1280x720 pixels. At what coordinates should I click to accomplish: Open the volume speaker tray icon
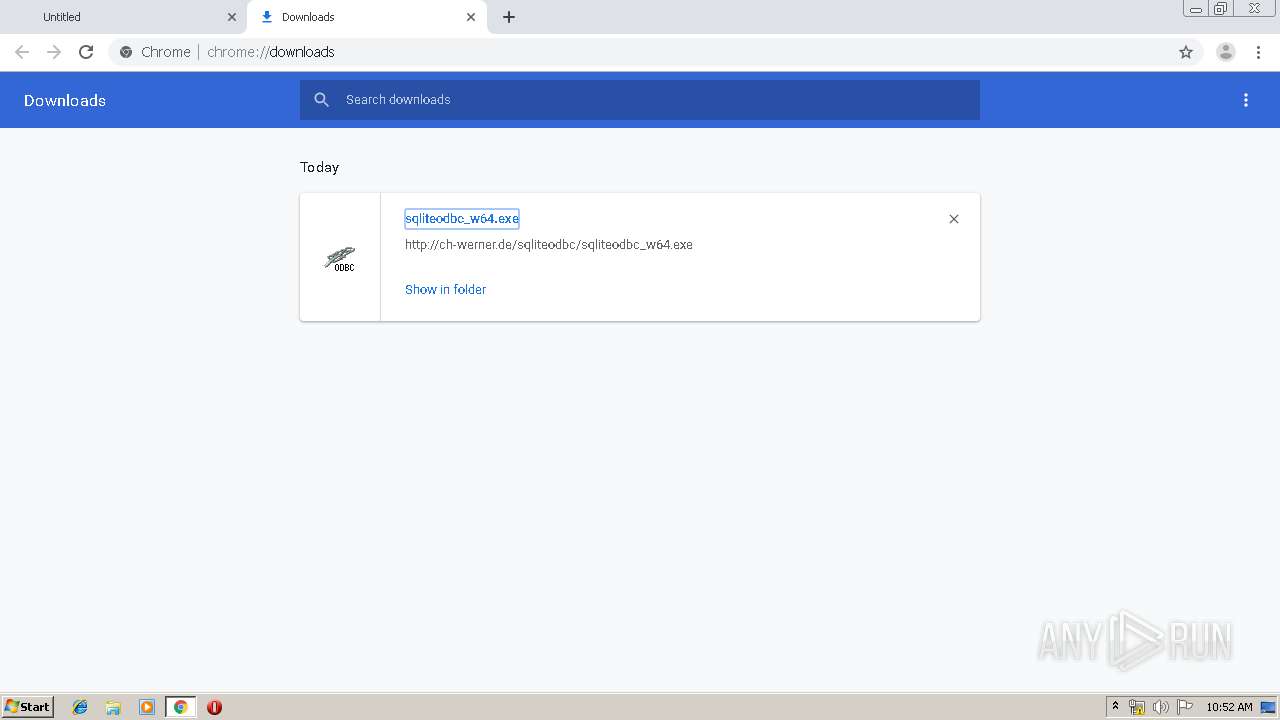pos(1161,707)
